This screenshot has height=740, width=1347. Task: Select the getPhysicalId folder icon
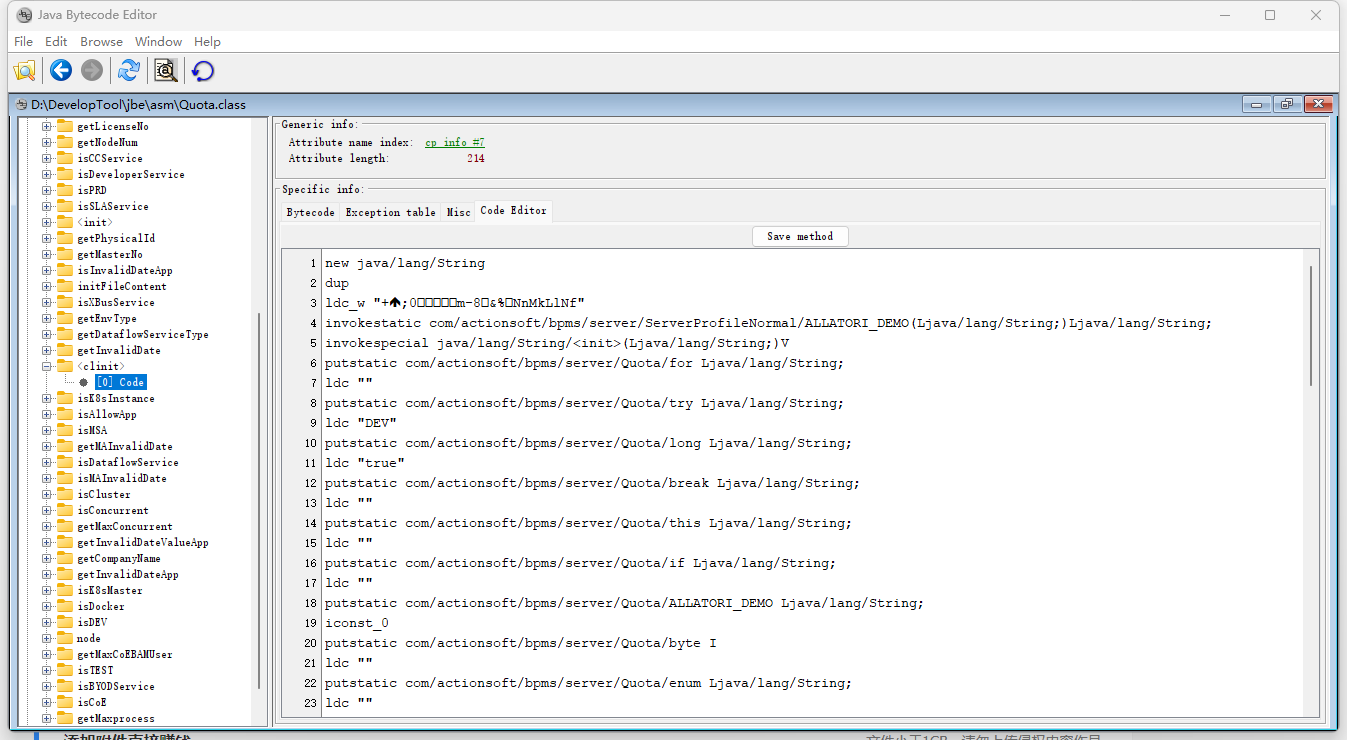tap(65, 238)
